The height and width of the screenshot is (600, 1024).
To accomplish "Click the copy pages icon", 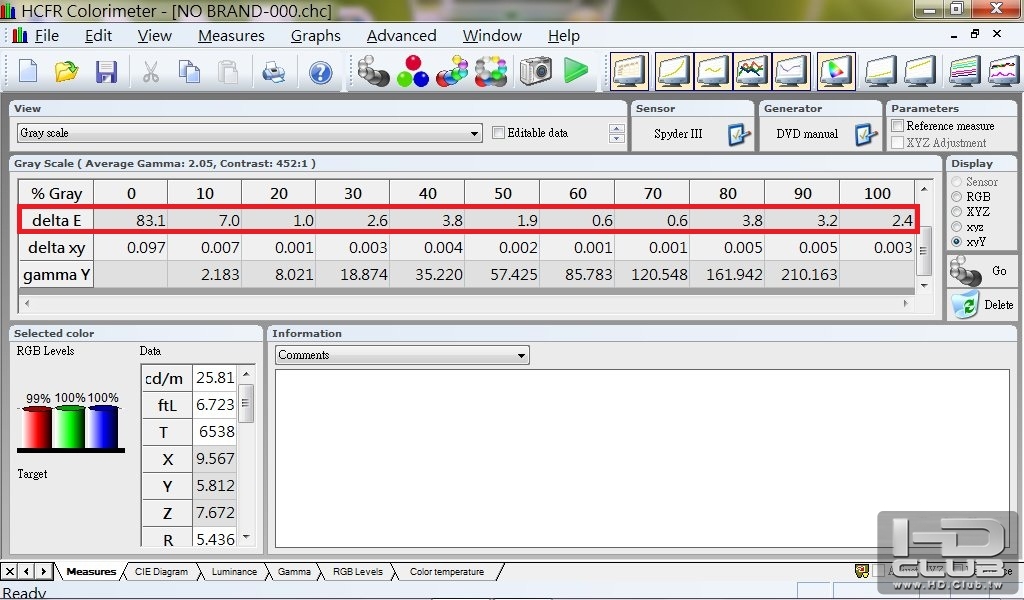I will point(189,71).
